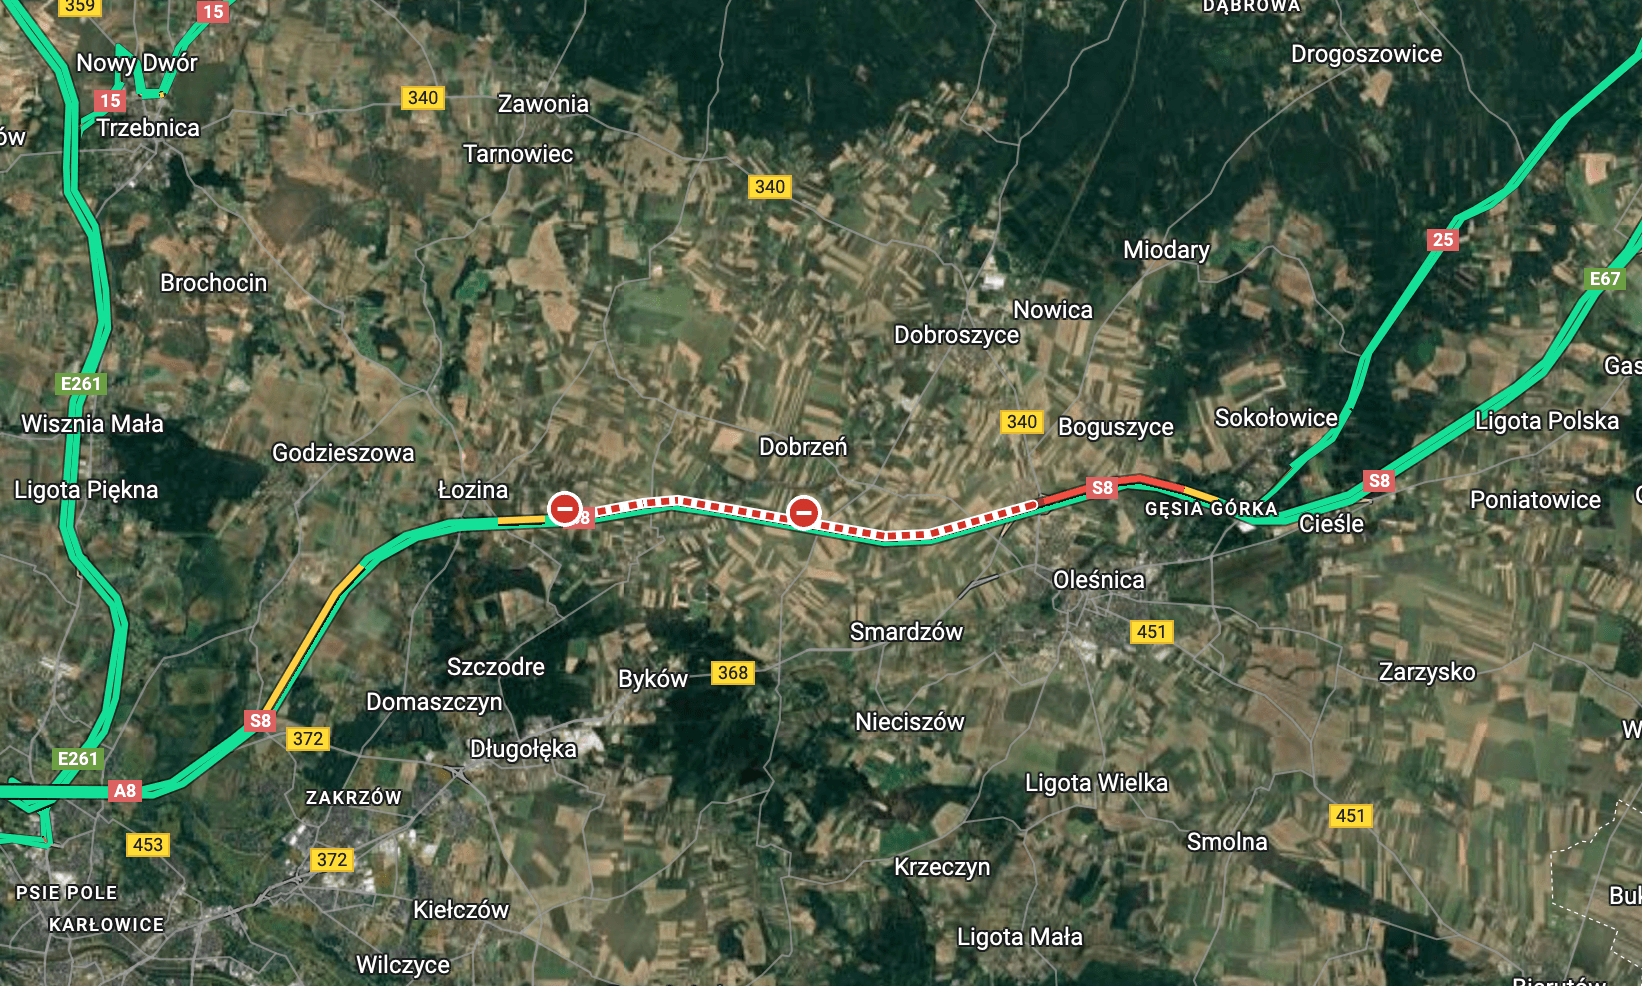
Task: Select the route 25 shield
Action: (x=1443, y=240)
